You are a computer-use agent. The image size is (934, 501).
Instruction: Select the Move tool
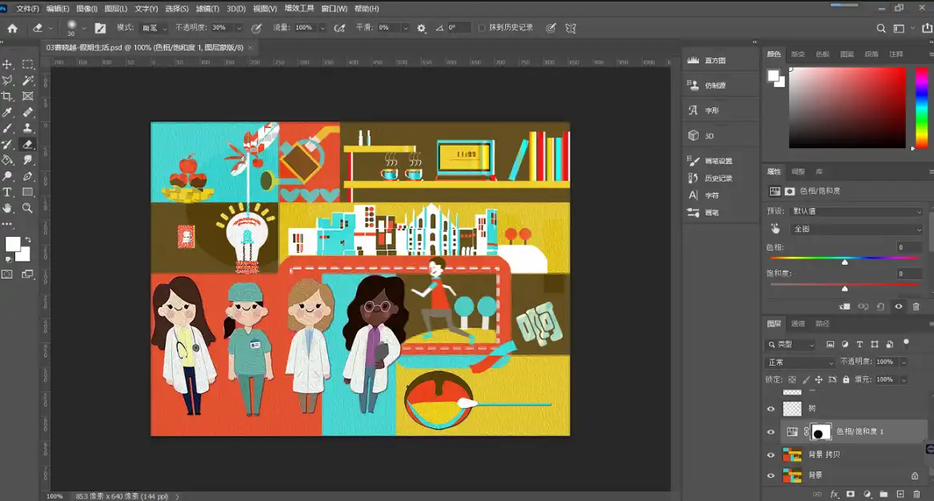tap(8, 64)
